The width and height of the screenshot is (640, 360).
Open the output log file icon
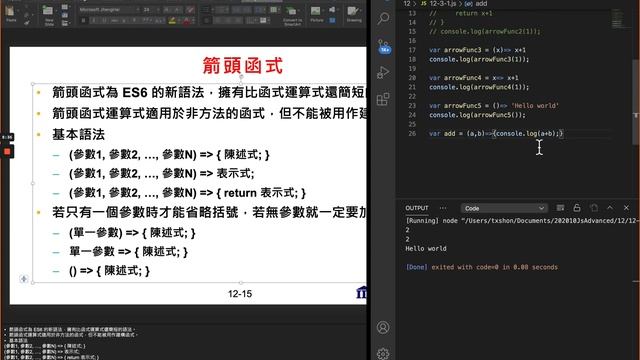(x=594, y=208)
